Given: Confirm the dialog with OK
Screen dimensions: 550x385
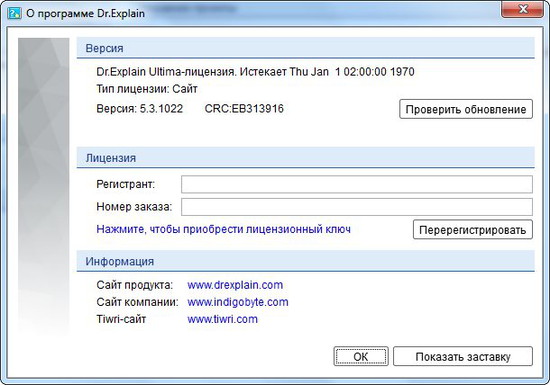Looking at the screenshot, I should 361,356.
